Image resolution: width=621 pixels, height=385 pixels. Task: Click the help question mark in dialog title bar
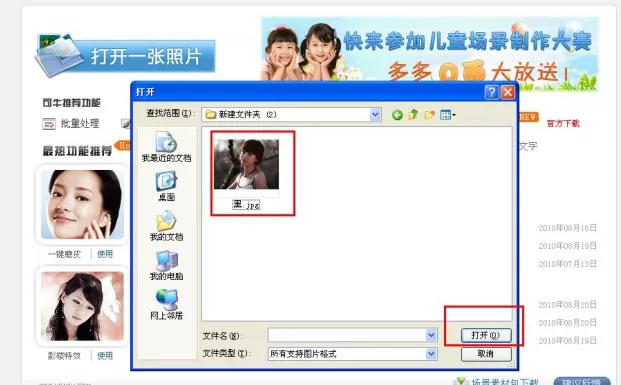pyautogui.click(x=491, y=92)
